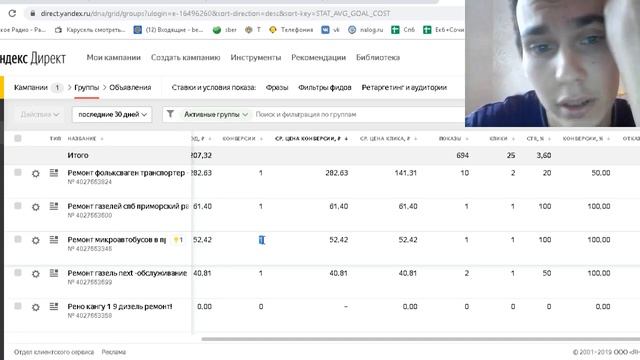The width and height of the screenshot is (640, 360).
Task: Open Инструменты menu
Action: point(256,58)
